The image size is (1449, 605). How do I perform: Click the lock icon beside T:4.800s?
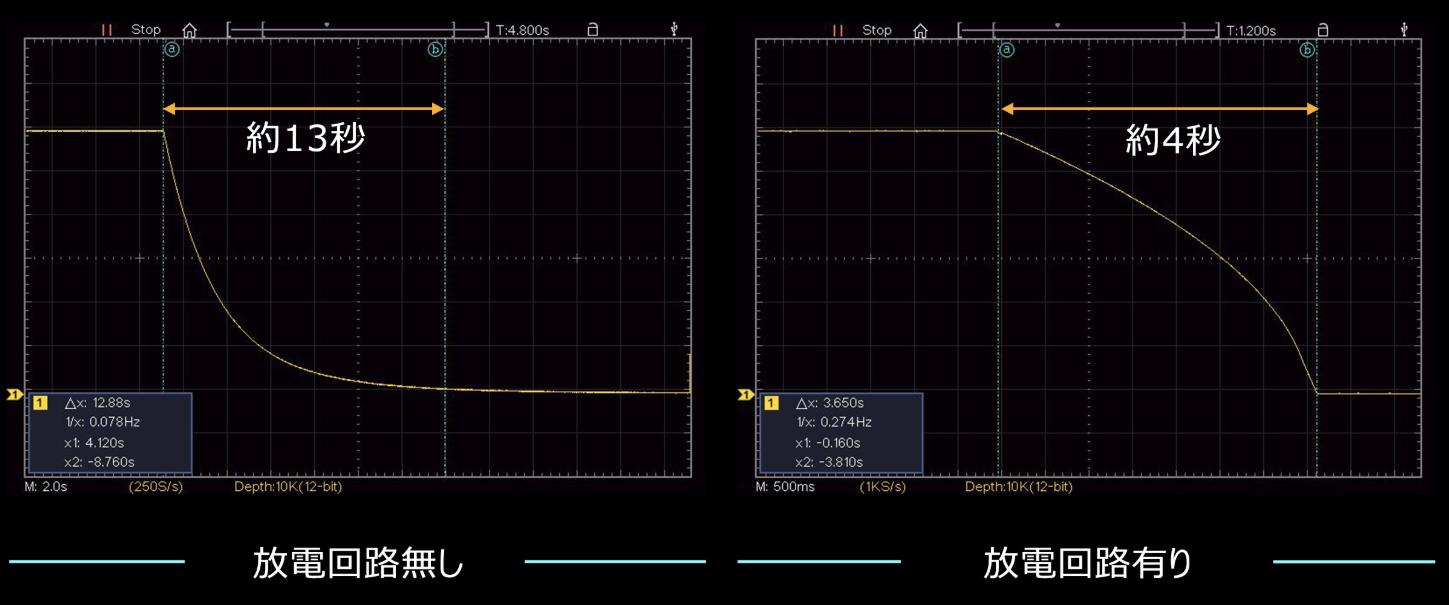(x=592, y=30)
